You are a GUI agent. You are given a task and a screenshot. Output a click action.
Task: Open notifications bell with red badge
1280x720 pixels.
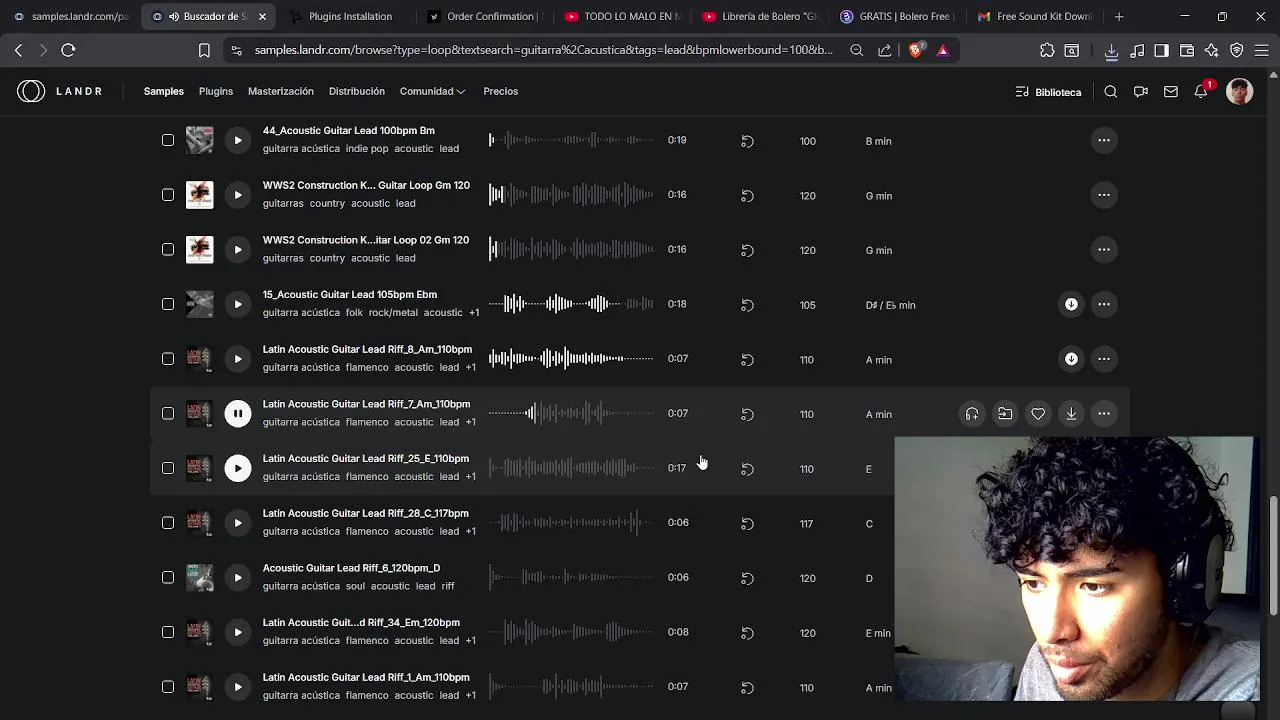click(x=1202, y=91)
